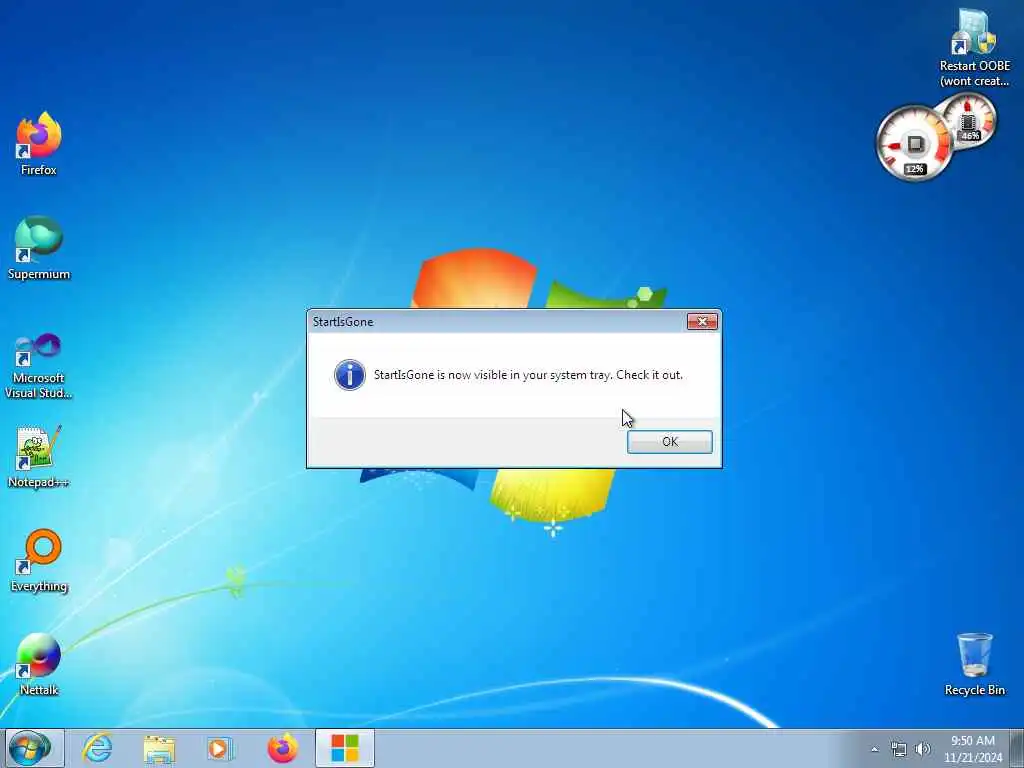Image resolution: width=1024 pixels, height=768 pixels.
Task: Select the Supermium desktop shortcut
Action: (39, 248)
